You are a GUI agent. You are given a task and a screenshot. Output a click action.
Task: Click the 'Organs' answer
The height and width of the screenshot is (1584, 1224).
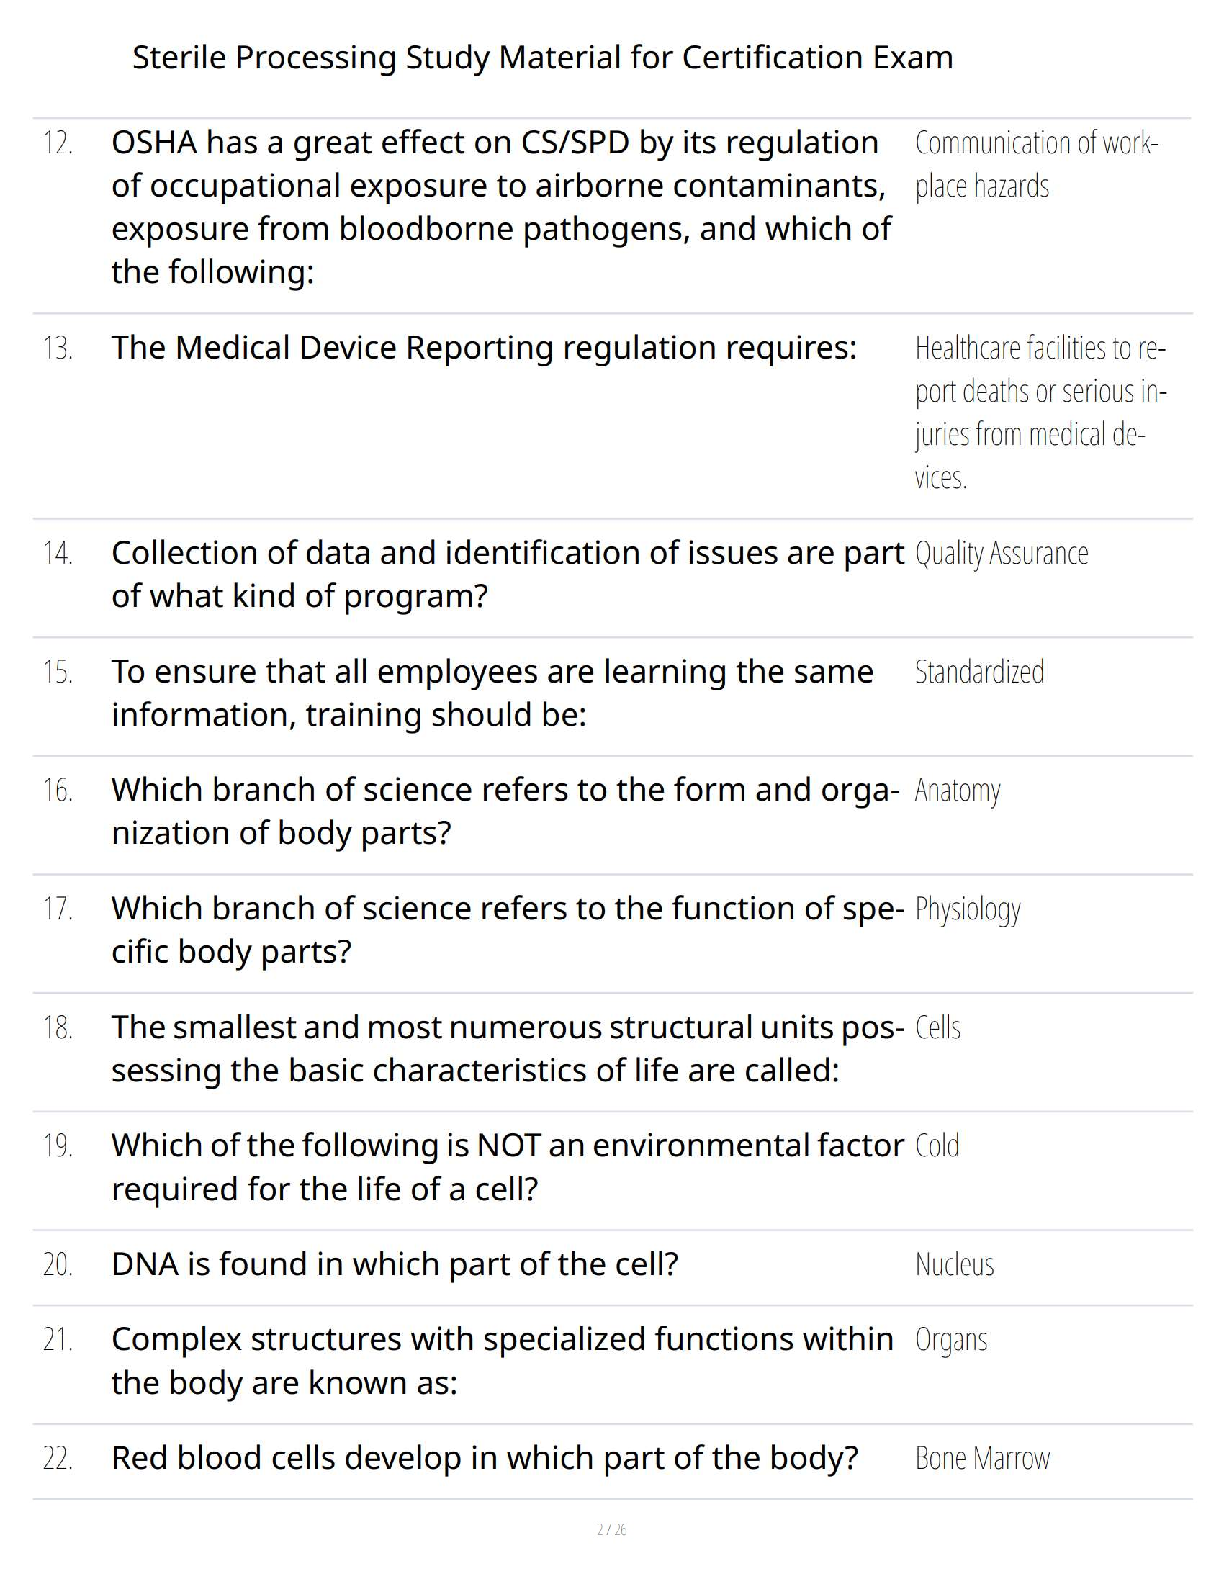(x=950, y=1340)
